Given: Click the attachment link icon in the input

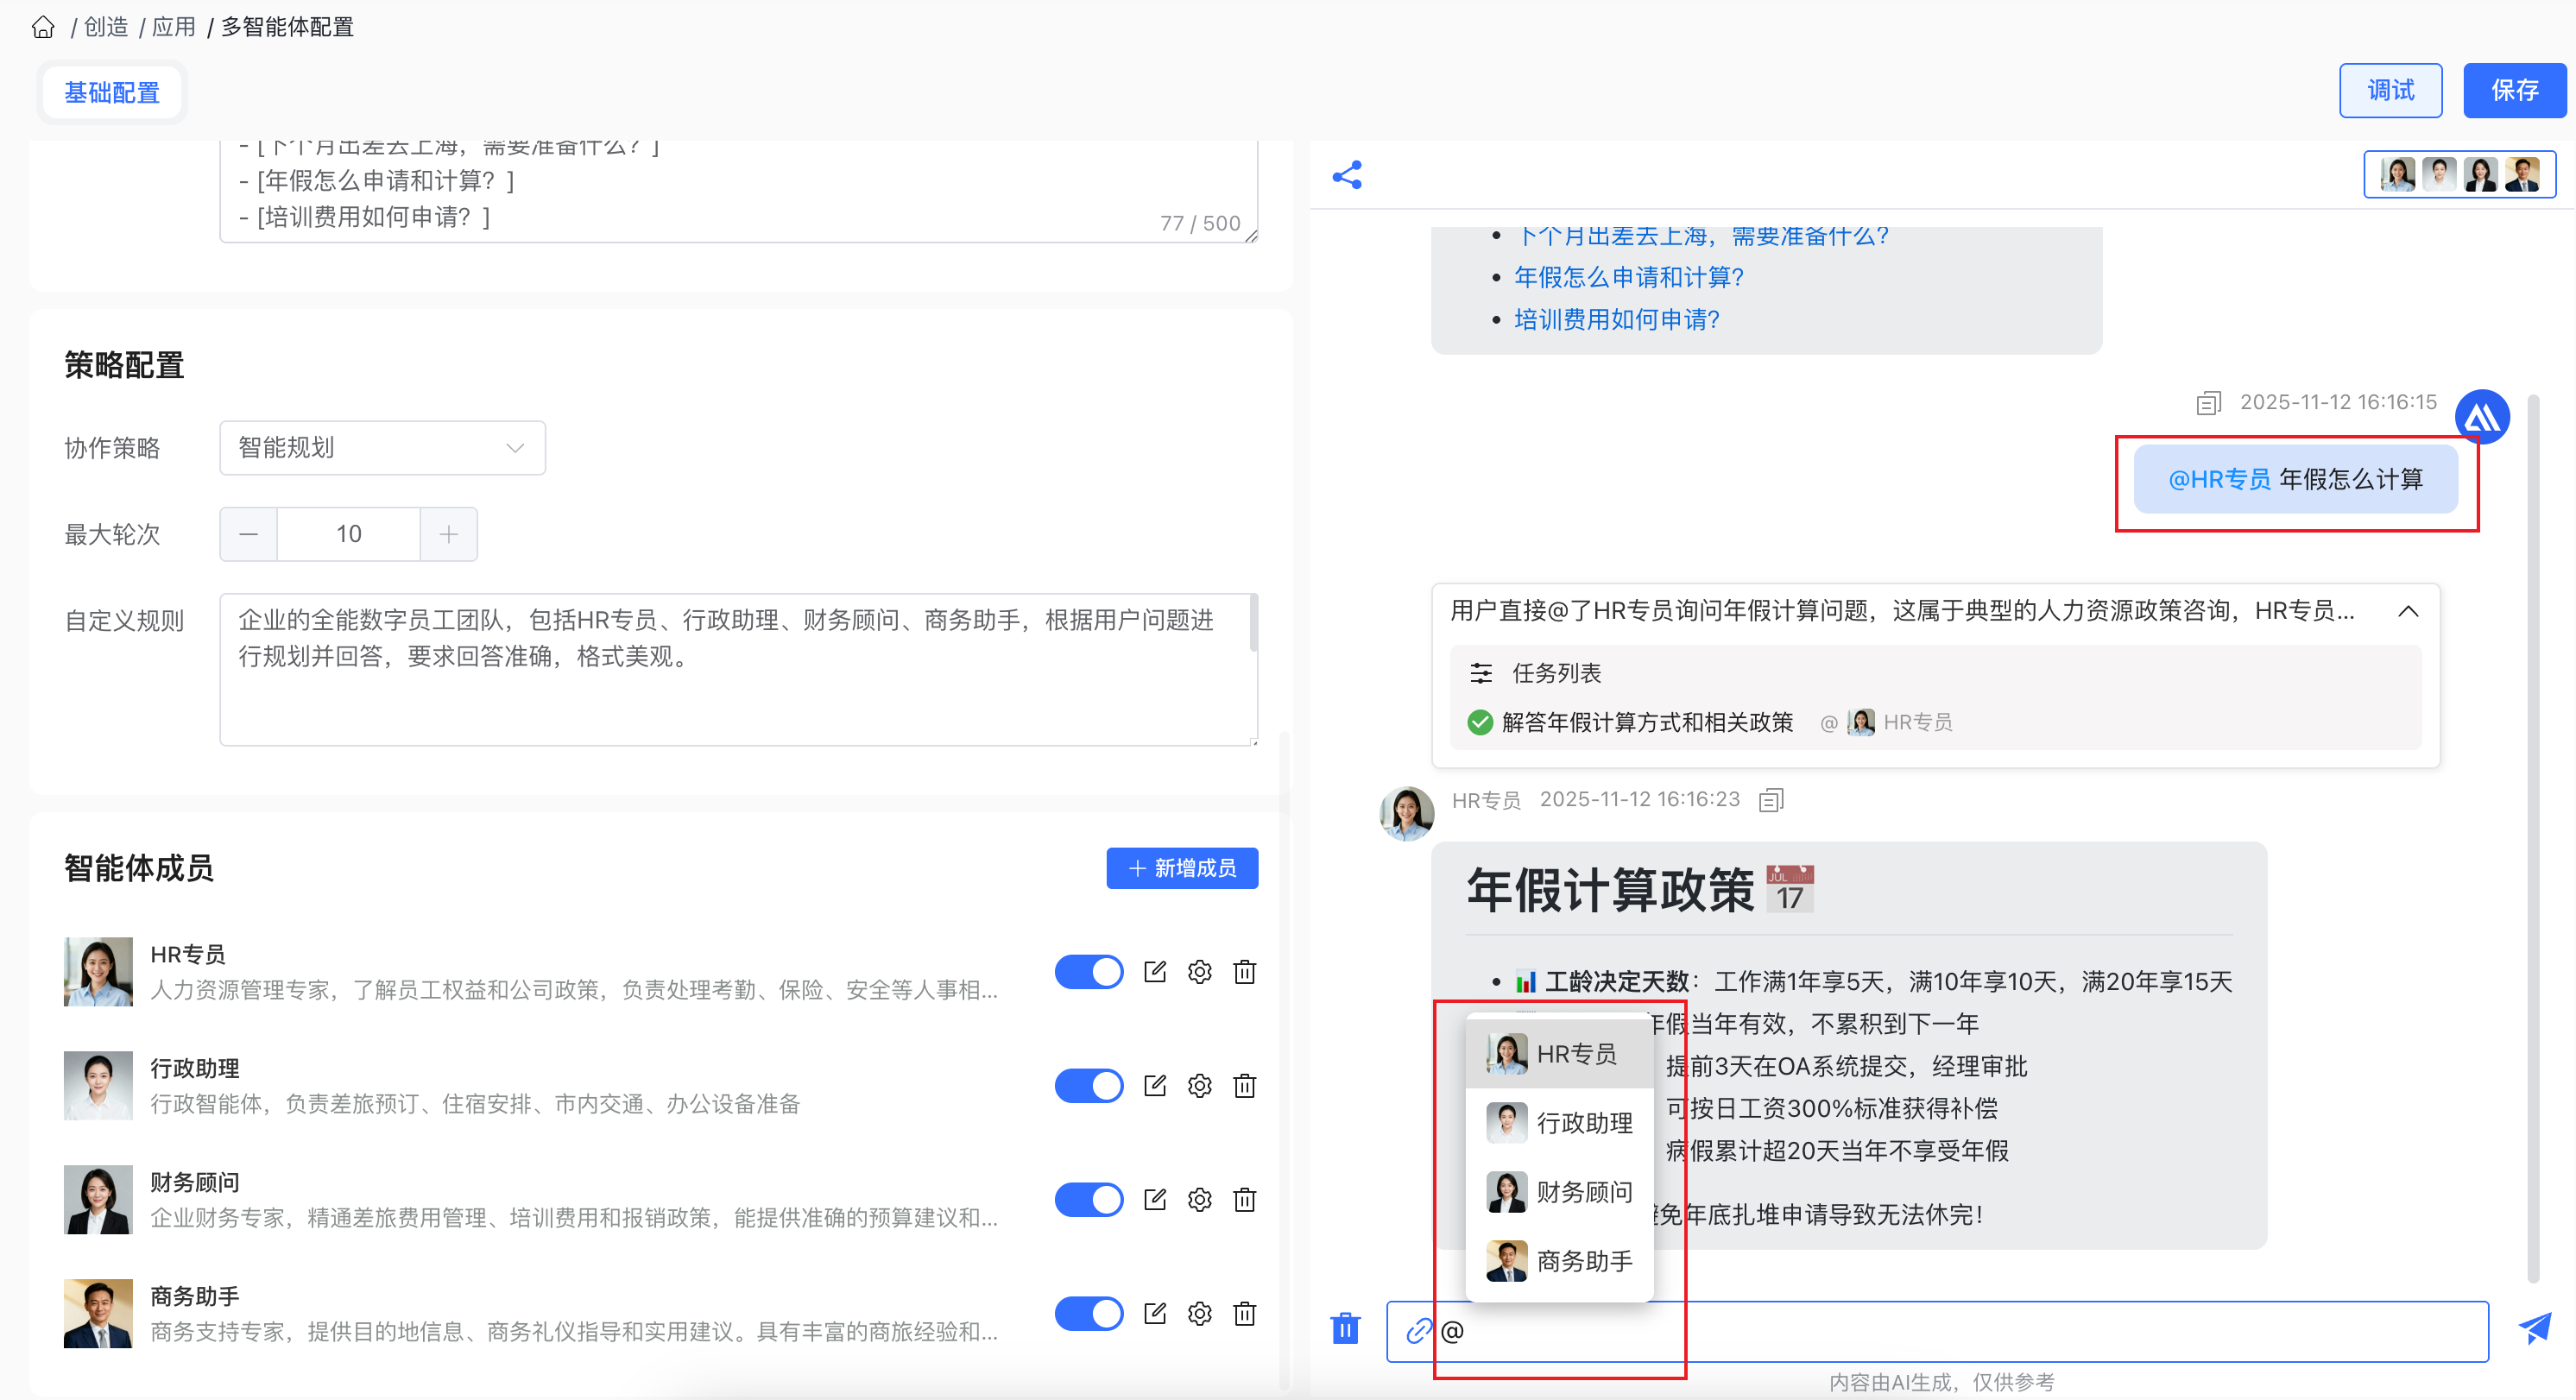Looking at the screenshot, I should 1418,1331.
